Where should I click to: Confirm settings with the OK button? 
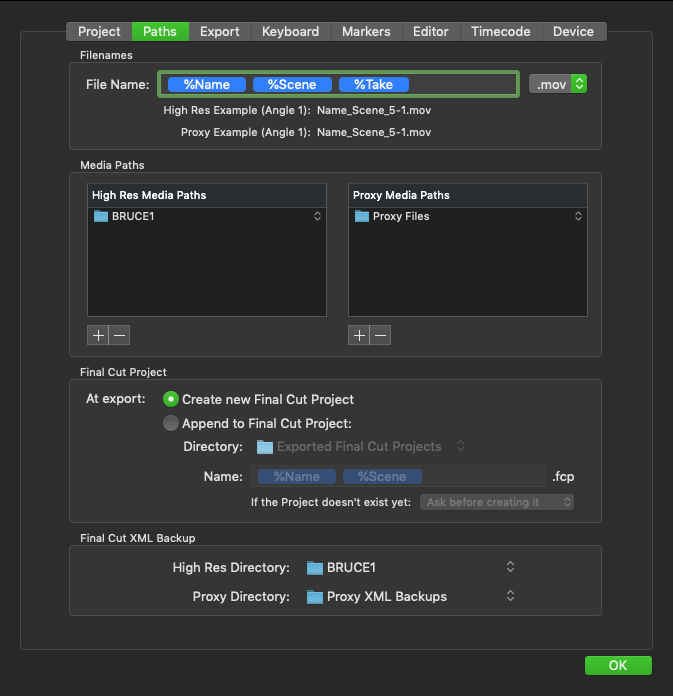[x=618, y=665]
